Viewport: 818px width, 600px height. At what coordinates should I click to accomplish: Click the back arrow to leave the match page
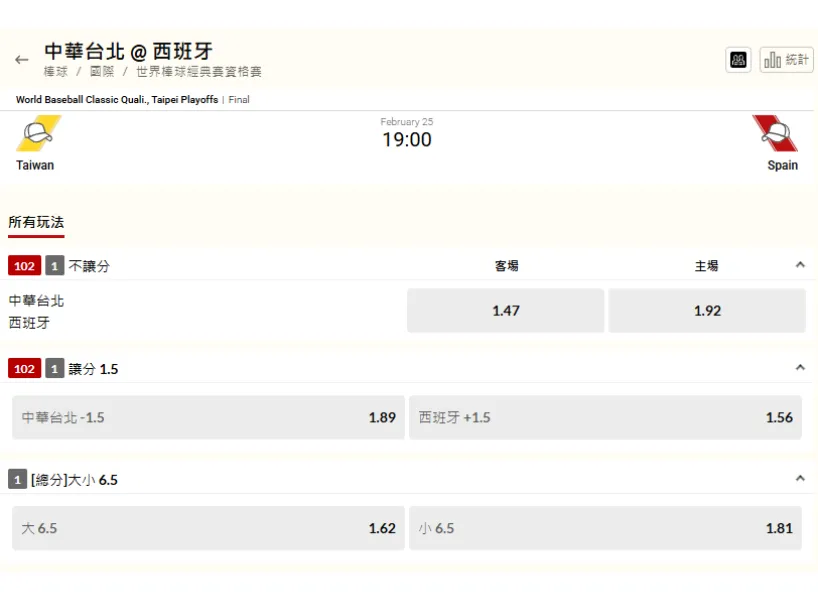21,59
